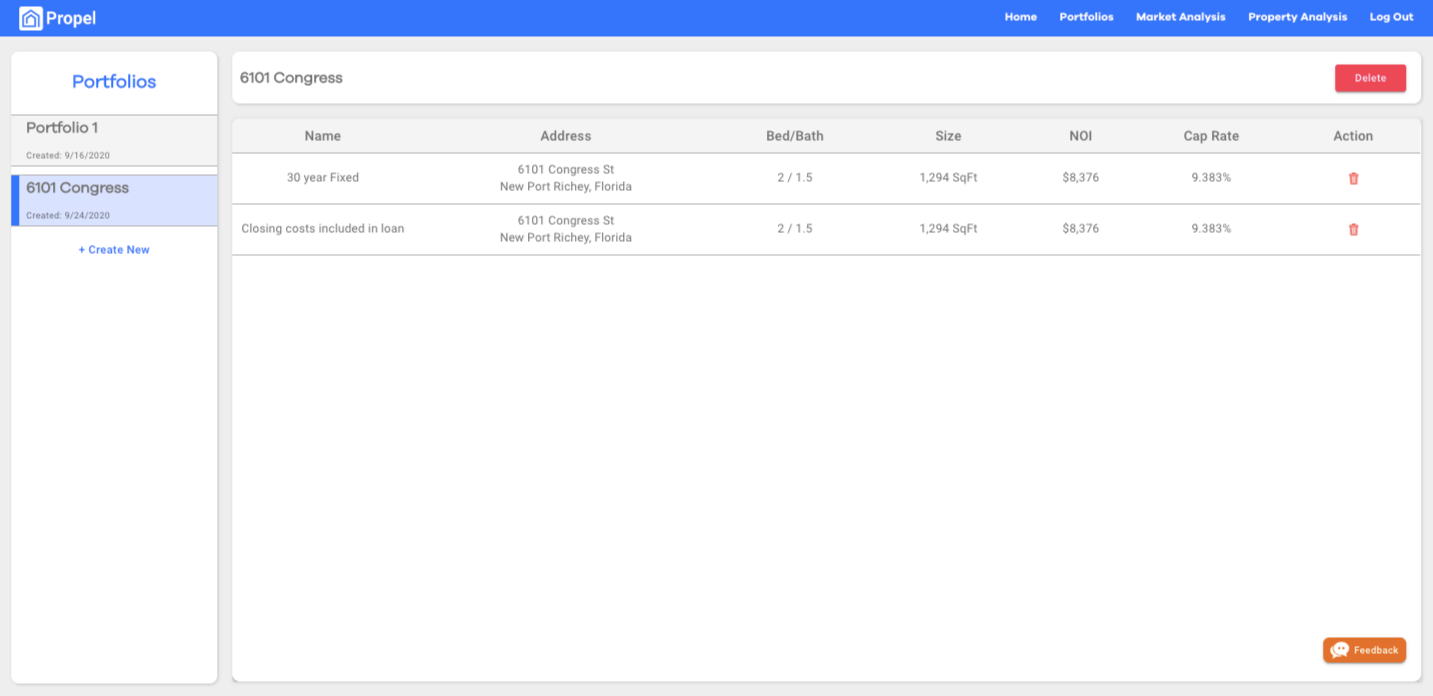
Task: Select Portfolio 1 in the sidebar
Action: [x=114, y=140]
